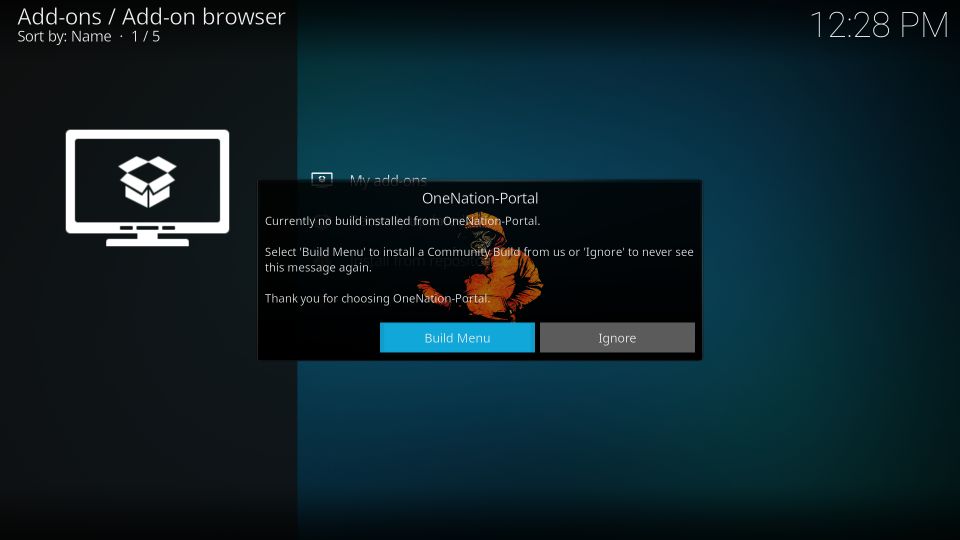The image size is (960, 540).
Task: Dismiss the dialog with Ignore
Action: tap(617, 337)
